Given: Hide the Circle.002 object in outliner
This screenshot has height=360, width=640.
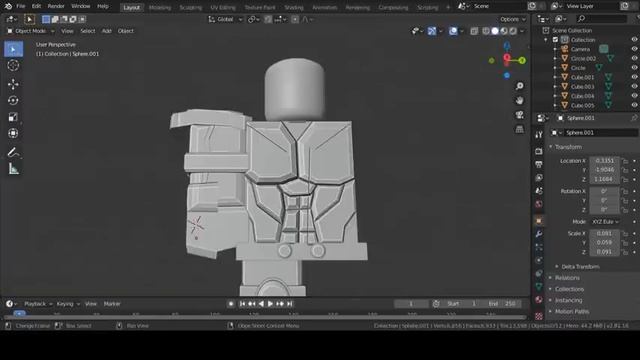Looking at the screenshot, I should [634, 58].
